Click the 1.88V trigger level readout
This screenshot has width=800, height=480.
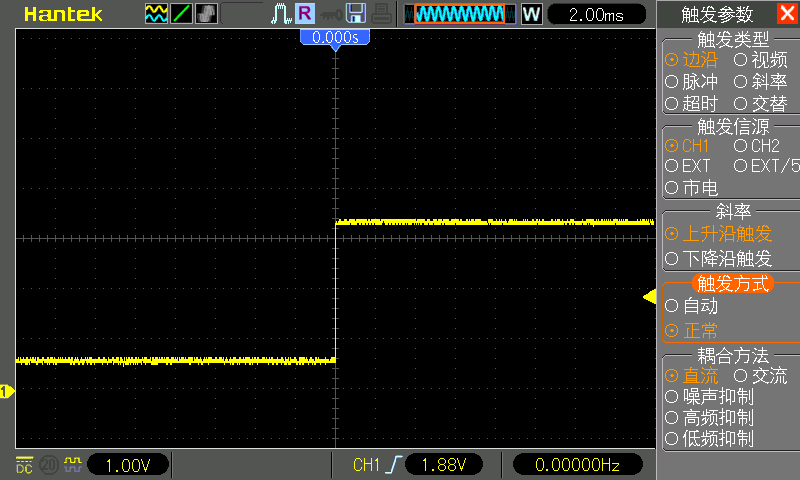coord(443,464)
